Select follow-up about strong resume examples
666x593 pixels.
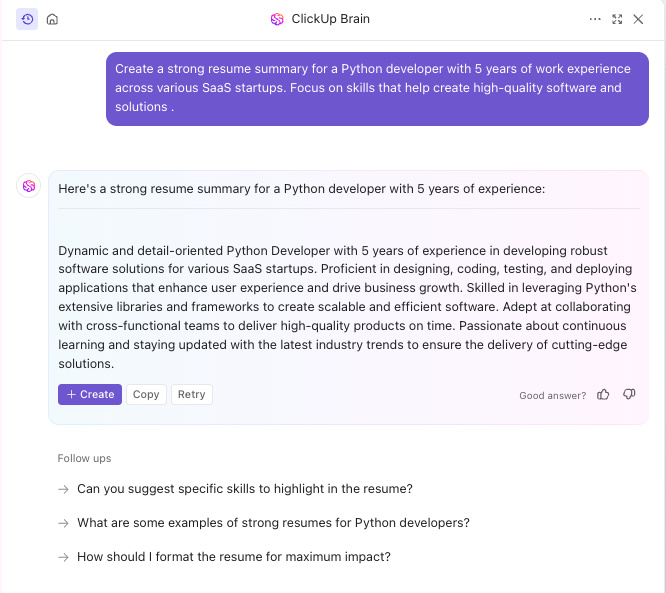[x=273, y=522]
